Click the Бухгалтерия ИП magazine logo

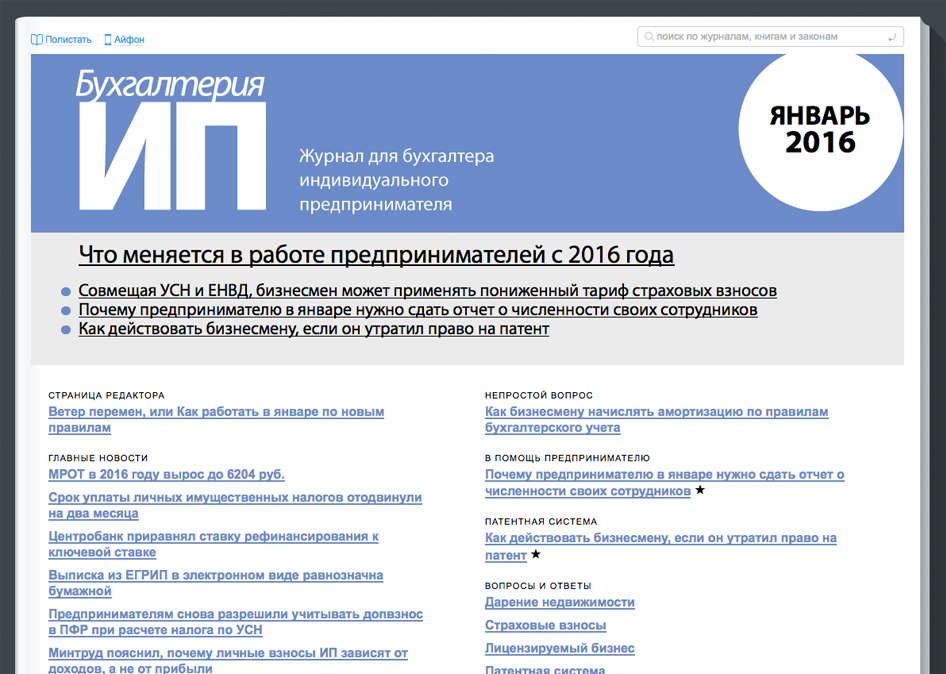pos(171,141)
